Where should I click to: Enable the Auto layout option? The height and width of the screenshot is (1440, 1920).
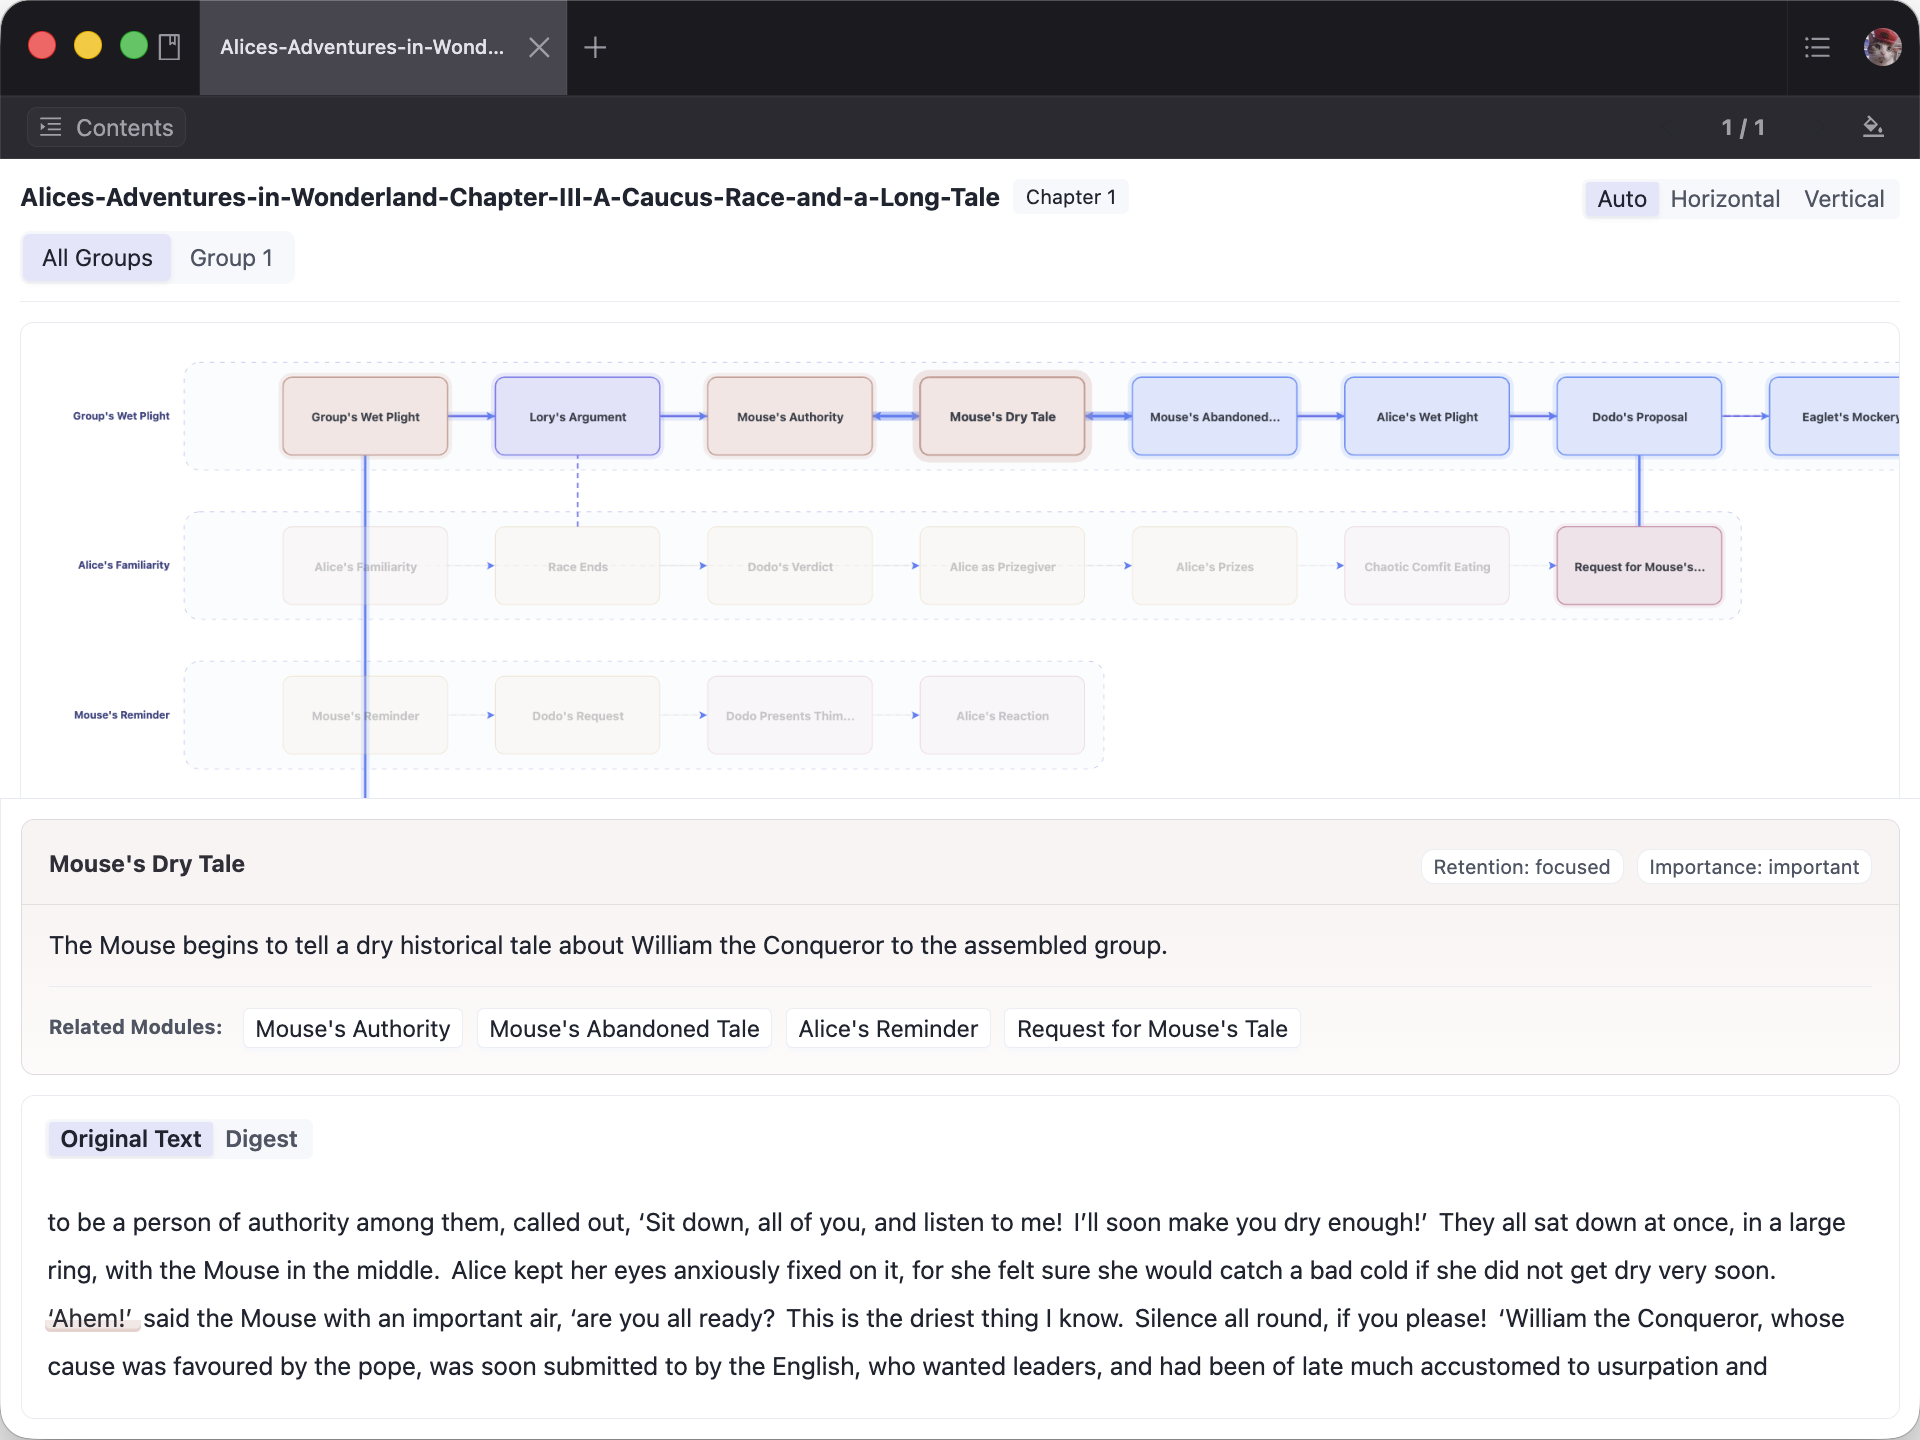tap(1621, 198)
